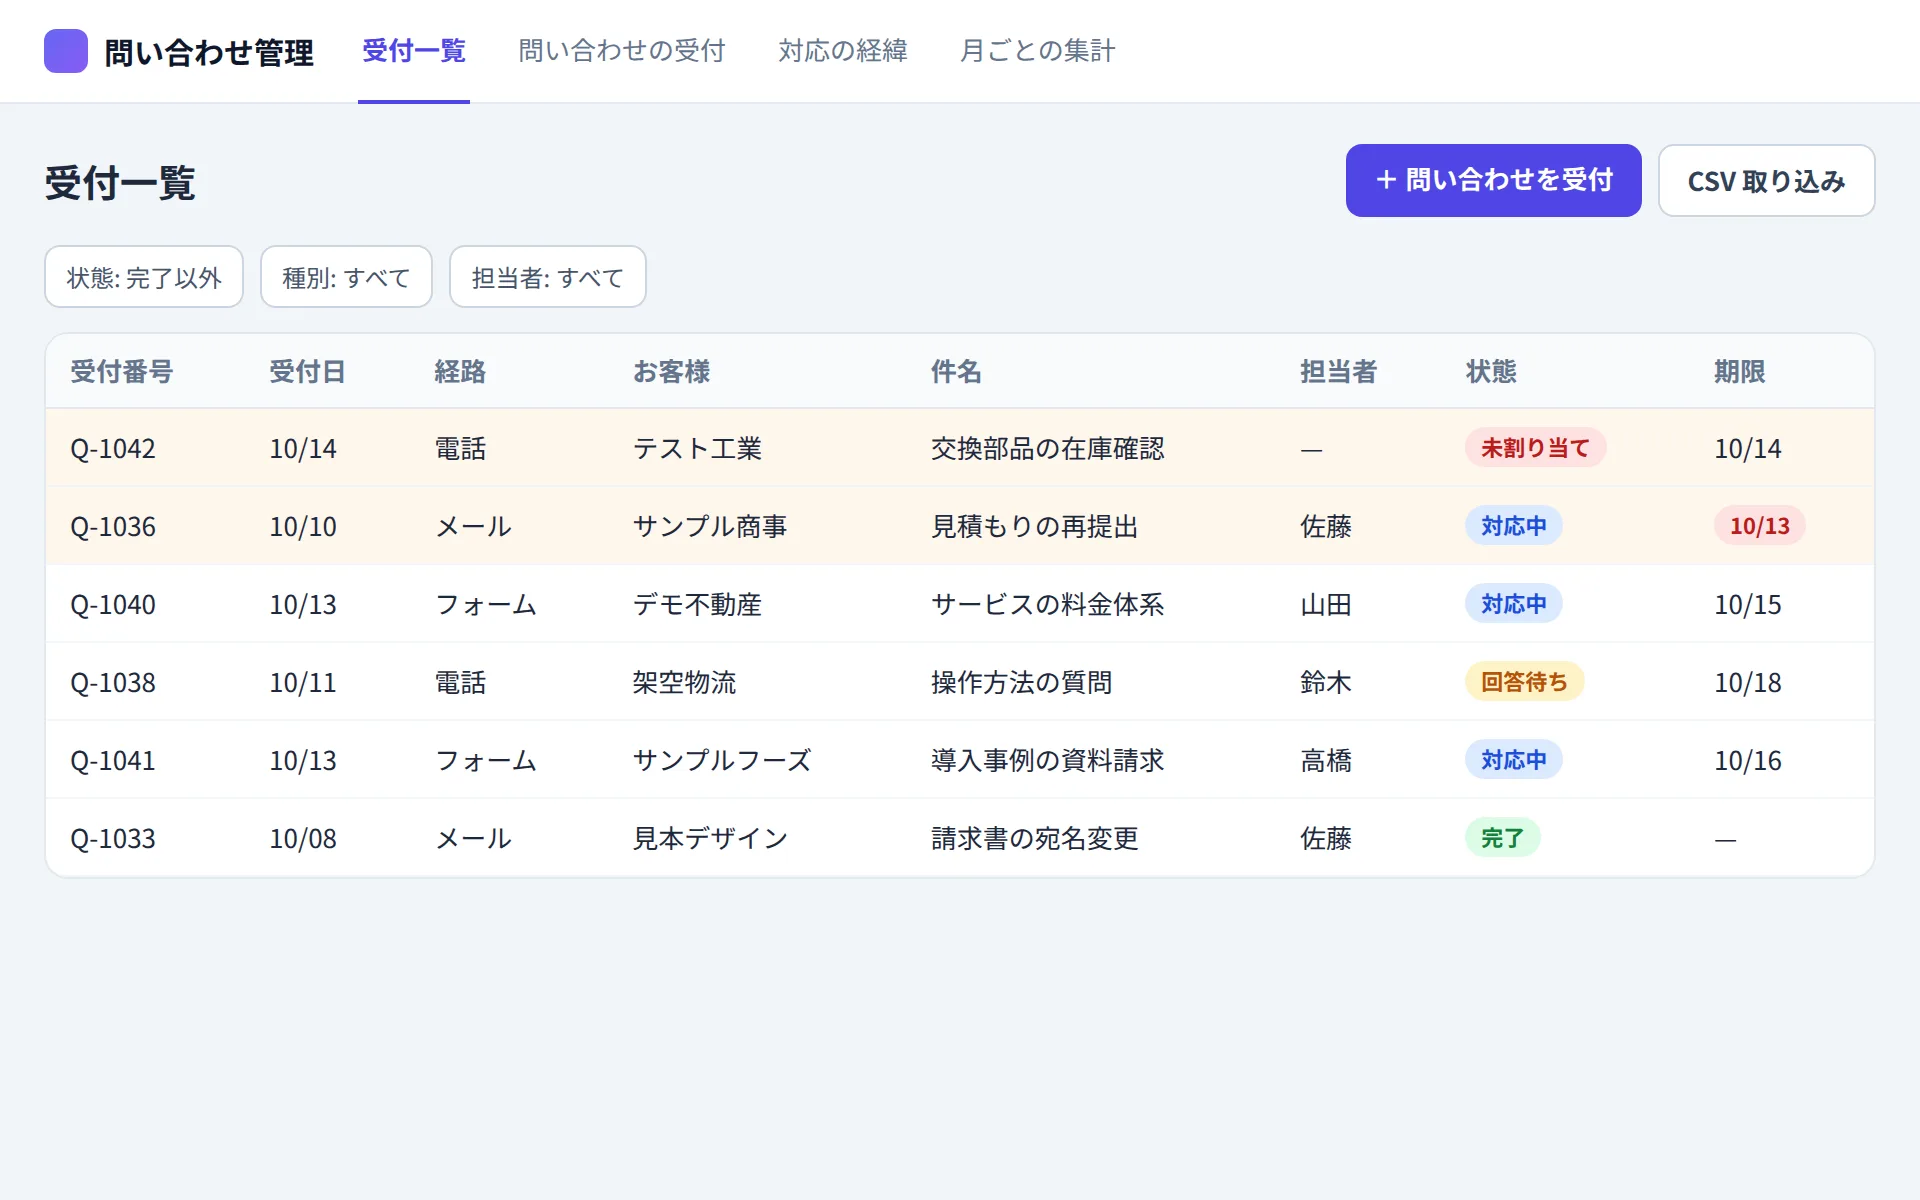This screenshot has width=1920, height=1200.
Task: Click the subject 操作方法の質問
Action: click(1021, 683)
